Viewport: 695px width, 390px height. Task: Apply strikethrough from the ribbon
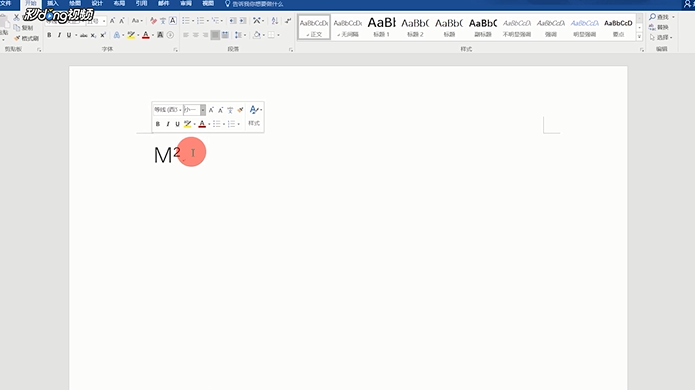83,35
